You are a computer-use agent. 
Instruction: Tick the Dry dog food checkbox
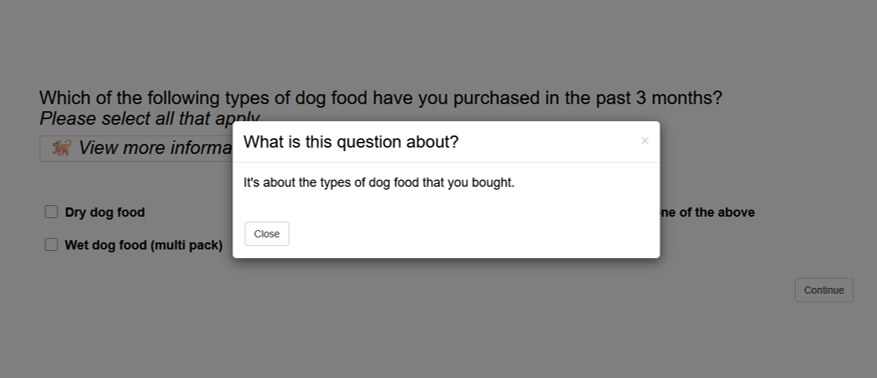click(51, 212)
